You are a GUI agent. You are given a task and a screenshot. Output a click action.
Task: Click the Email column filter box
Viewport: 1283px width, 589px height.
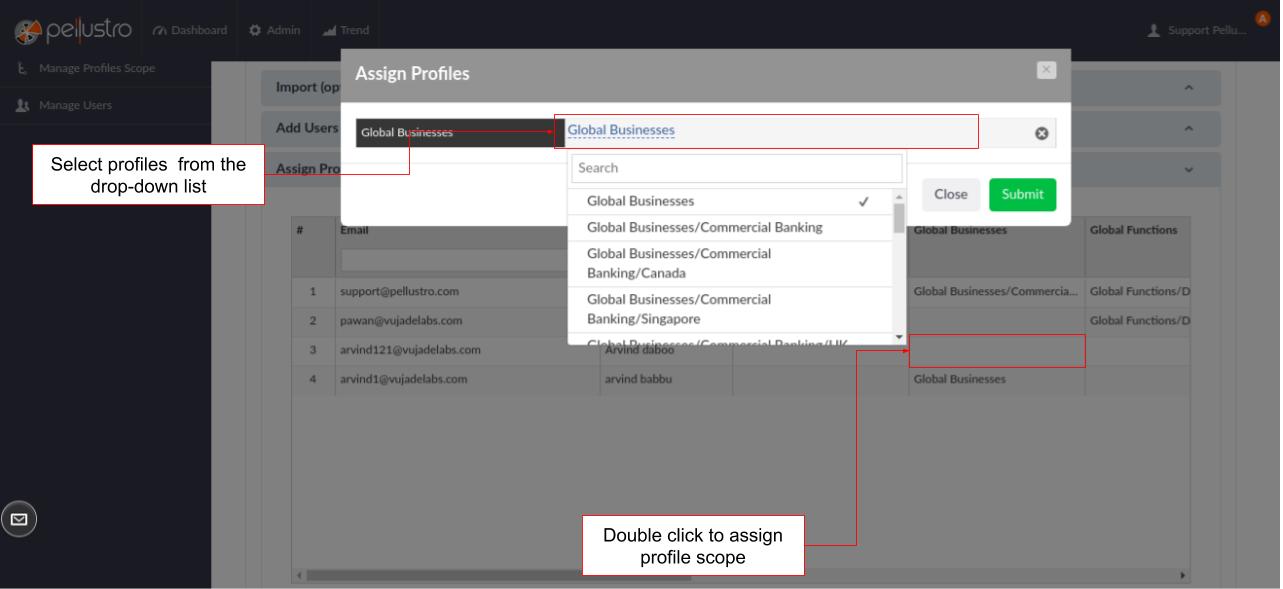click(x=453, y=261)
